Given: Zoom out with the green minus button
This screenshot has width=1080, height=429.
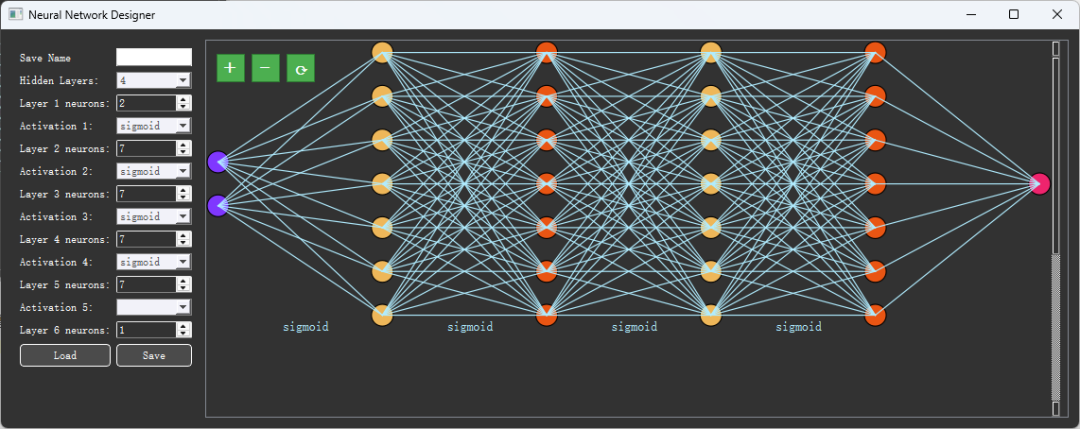Looking at the screenshot, I should [265, 68].
